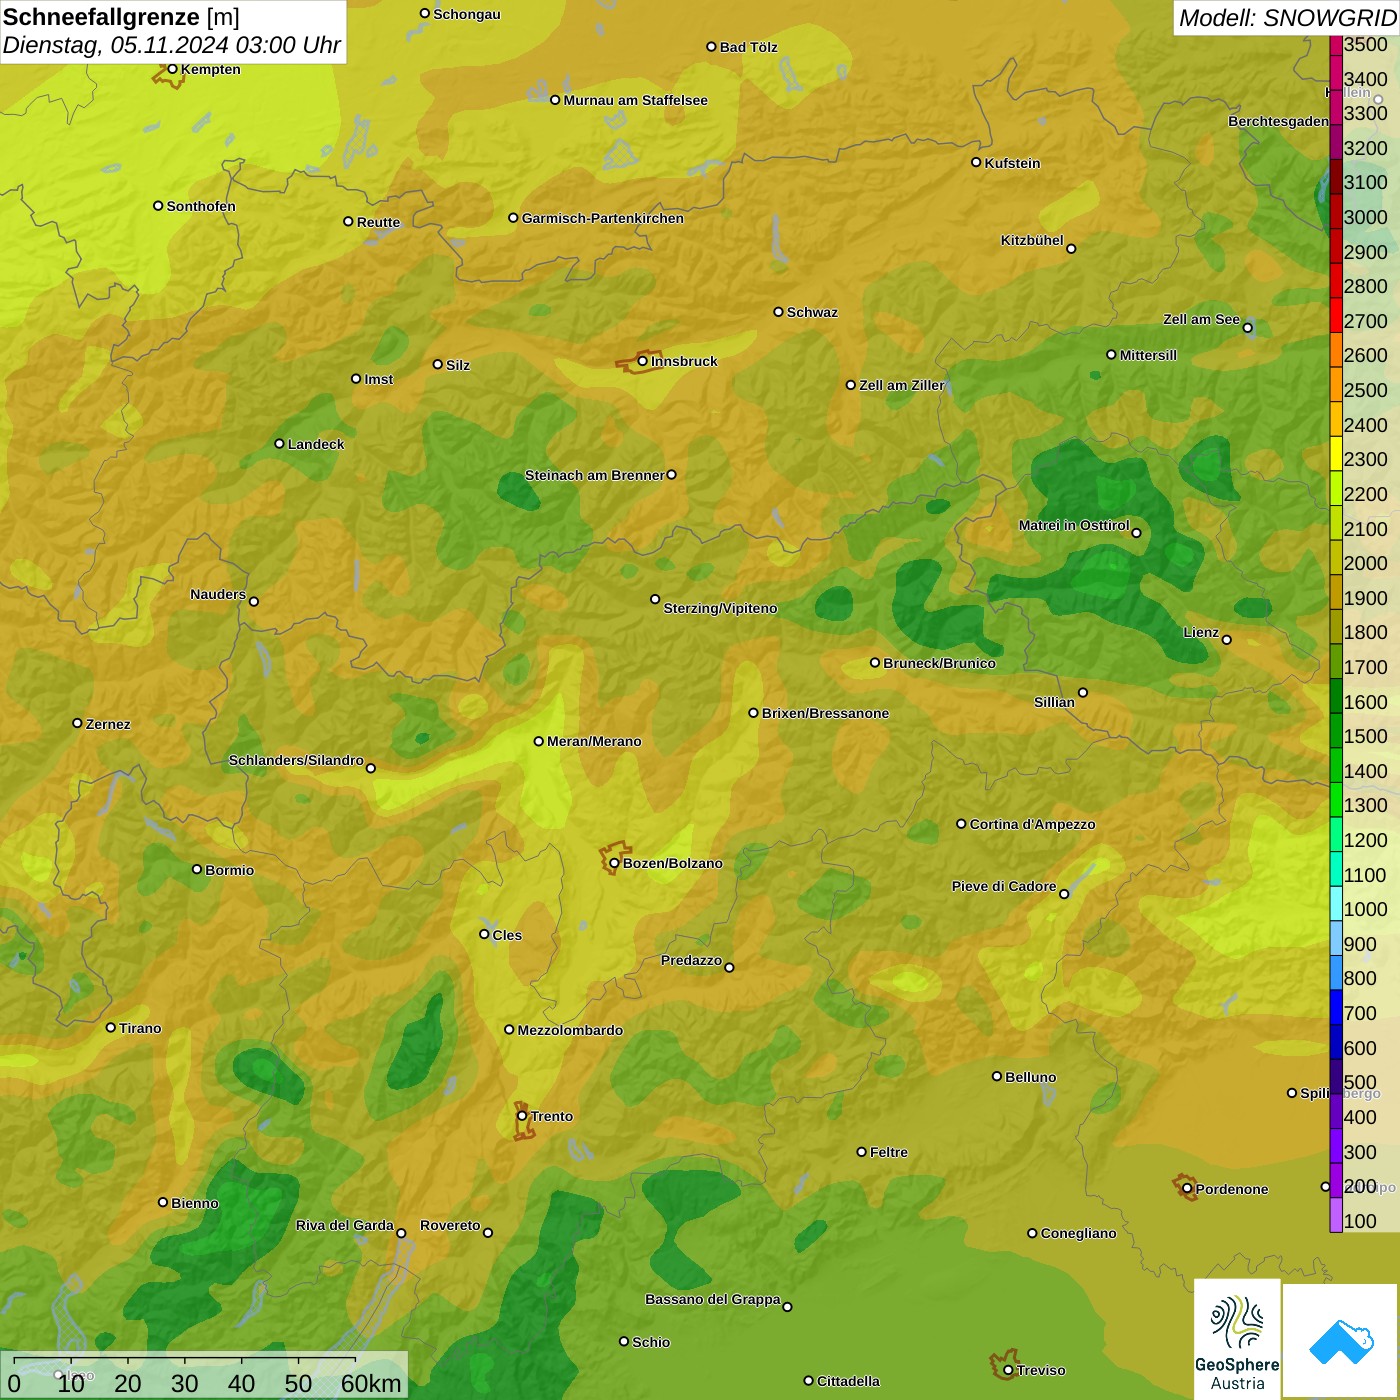1400x1400 pixels.
Task: Click the Tirano marker dot
Action: coord(111,1027)
